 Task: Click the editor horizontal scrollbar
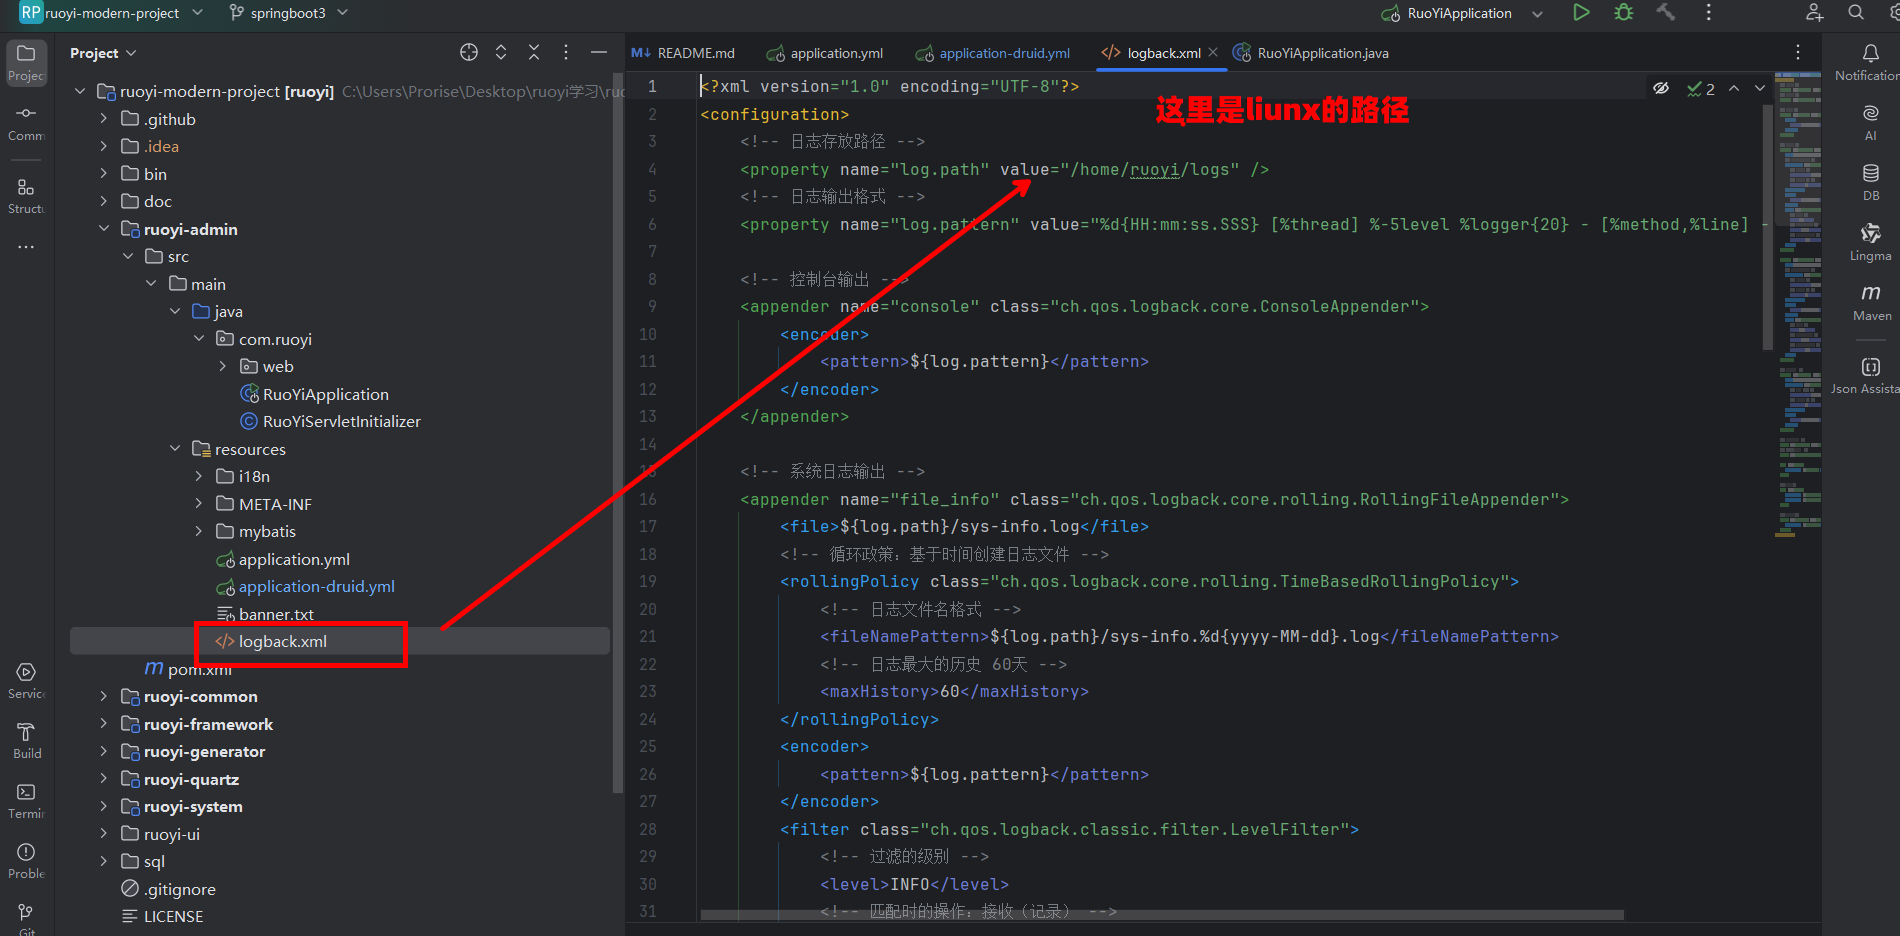click(x=1160, y=915)
